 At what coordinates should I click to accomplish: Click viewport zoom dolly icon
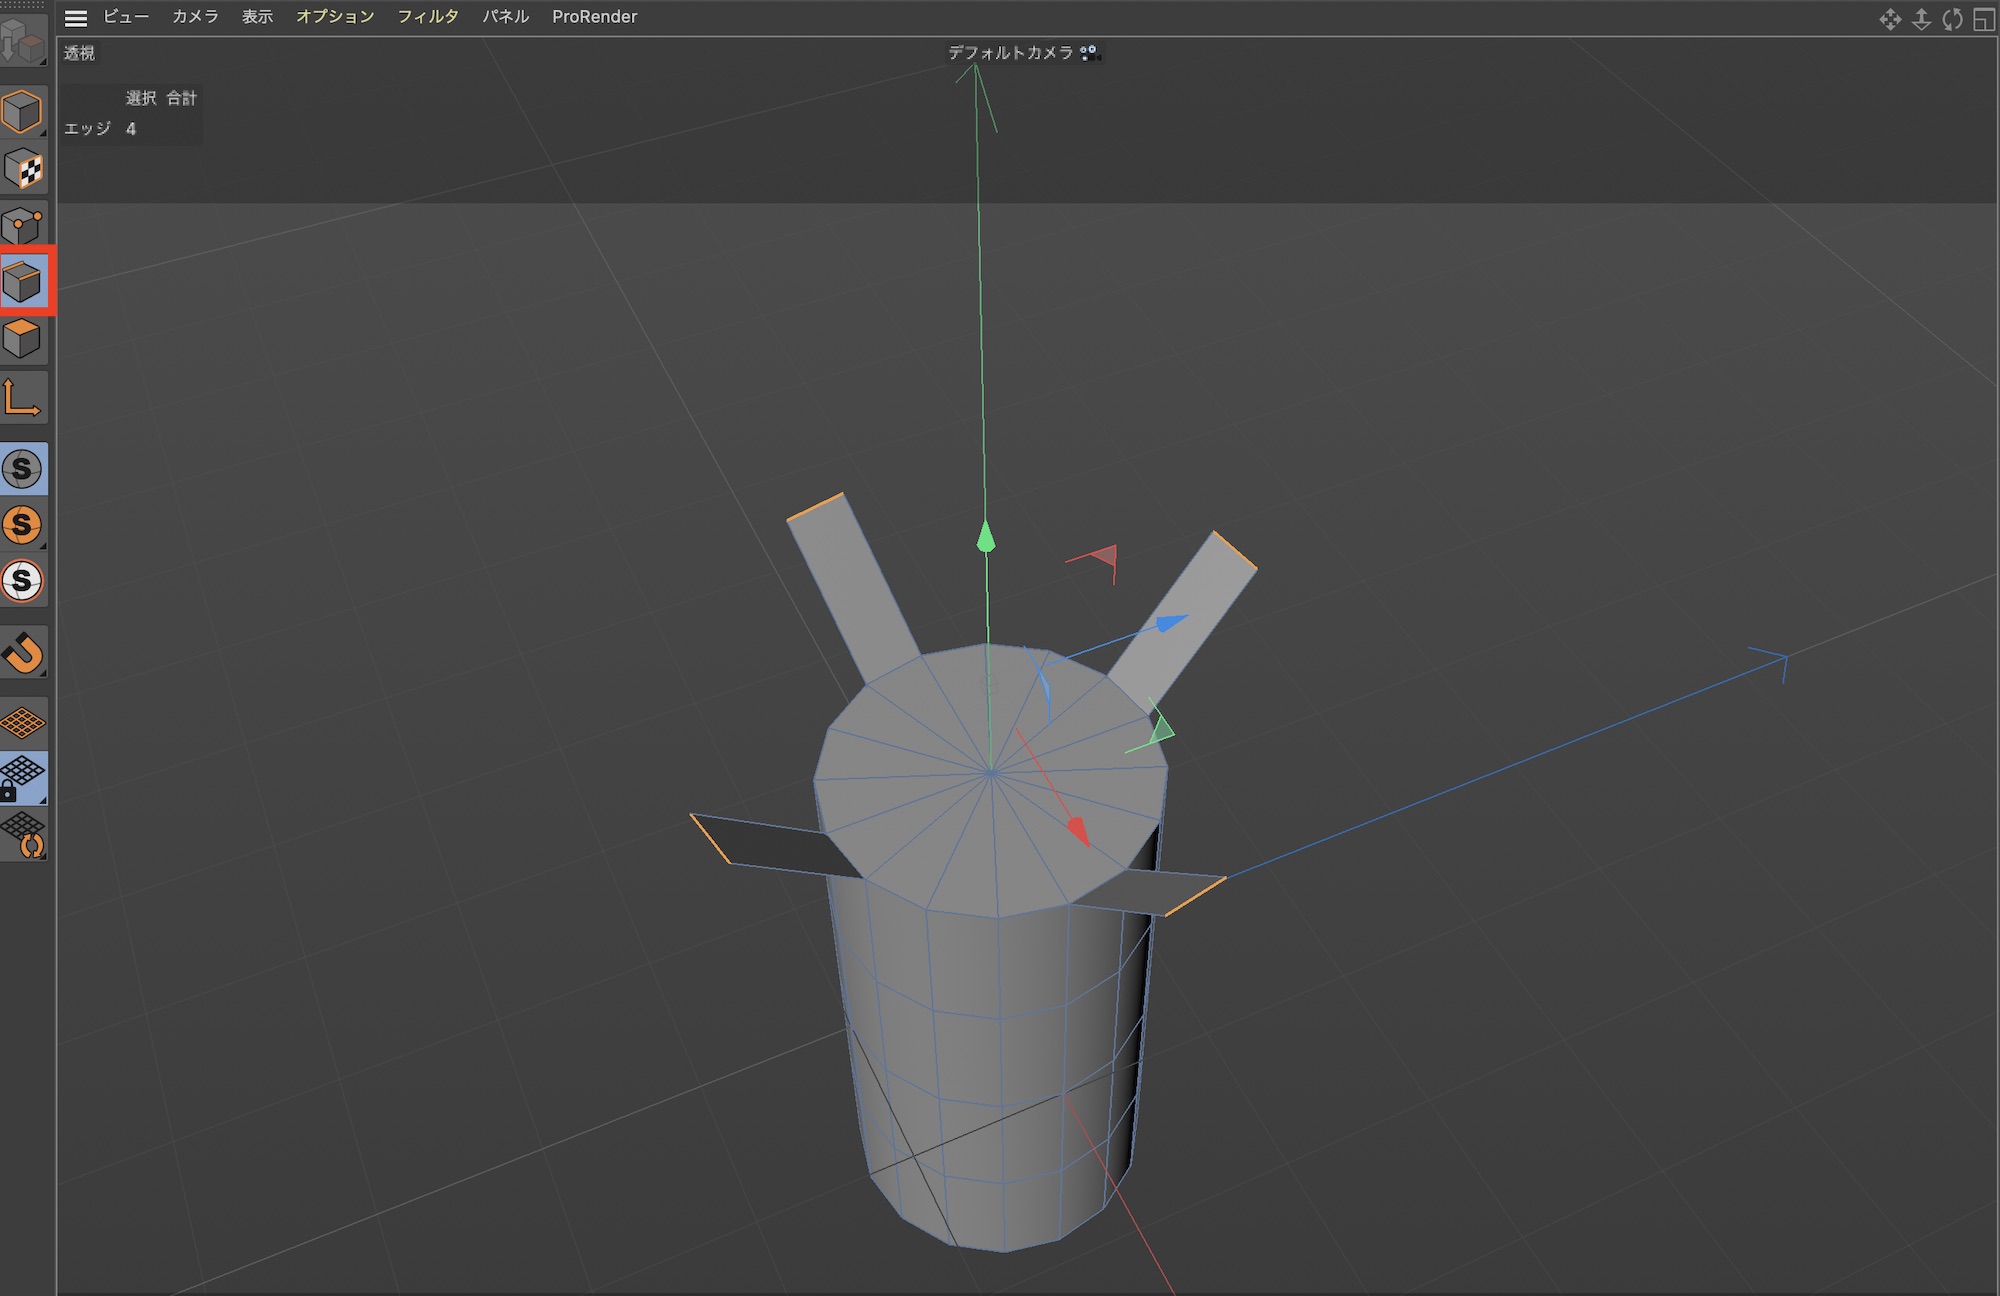[1921, 19]
